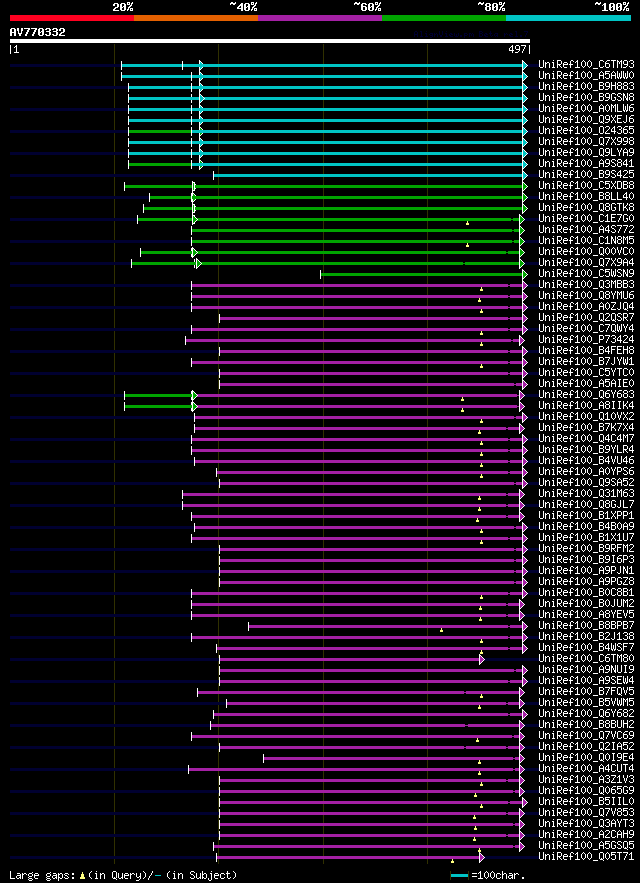Select the UniRef100_A2CAH9 label
The width and height of the screenshot is (640, 883).
coord(586,833)
